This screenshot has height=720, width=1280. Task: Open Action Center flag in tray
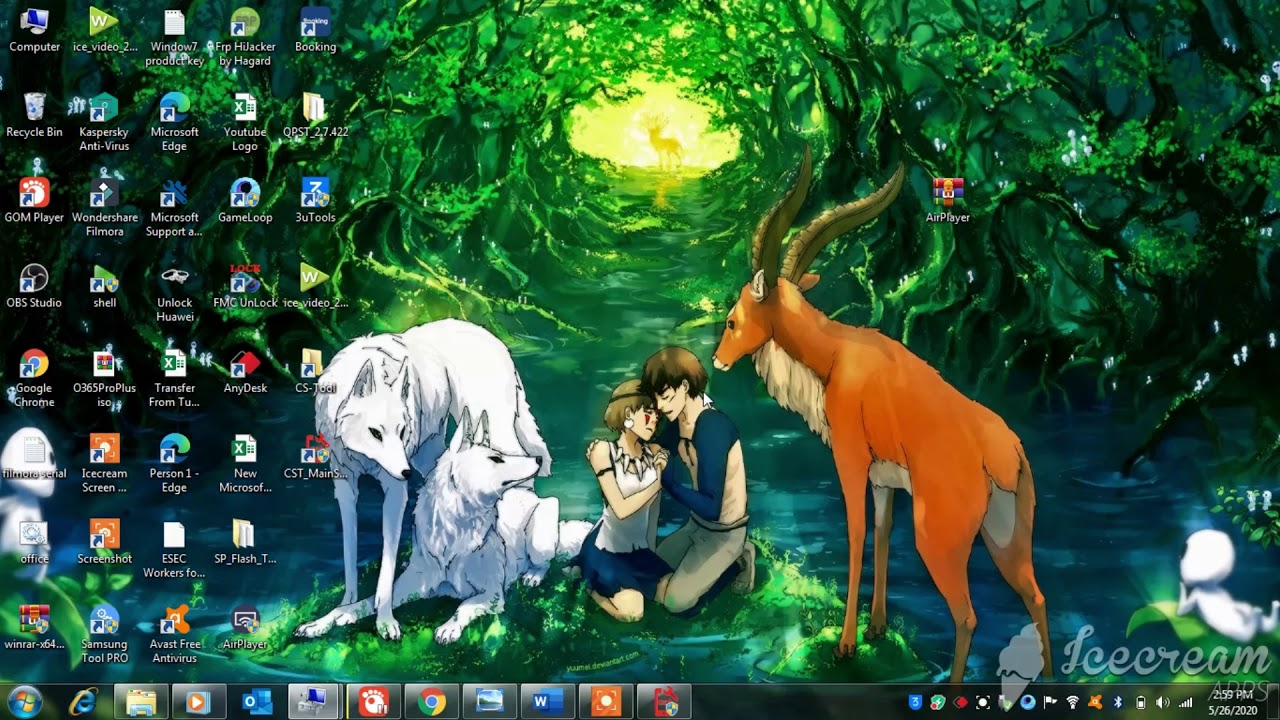(1050, 703)
